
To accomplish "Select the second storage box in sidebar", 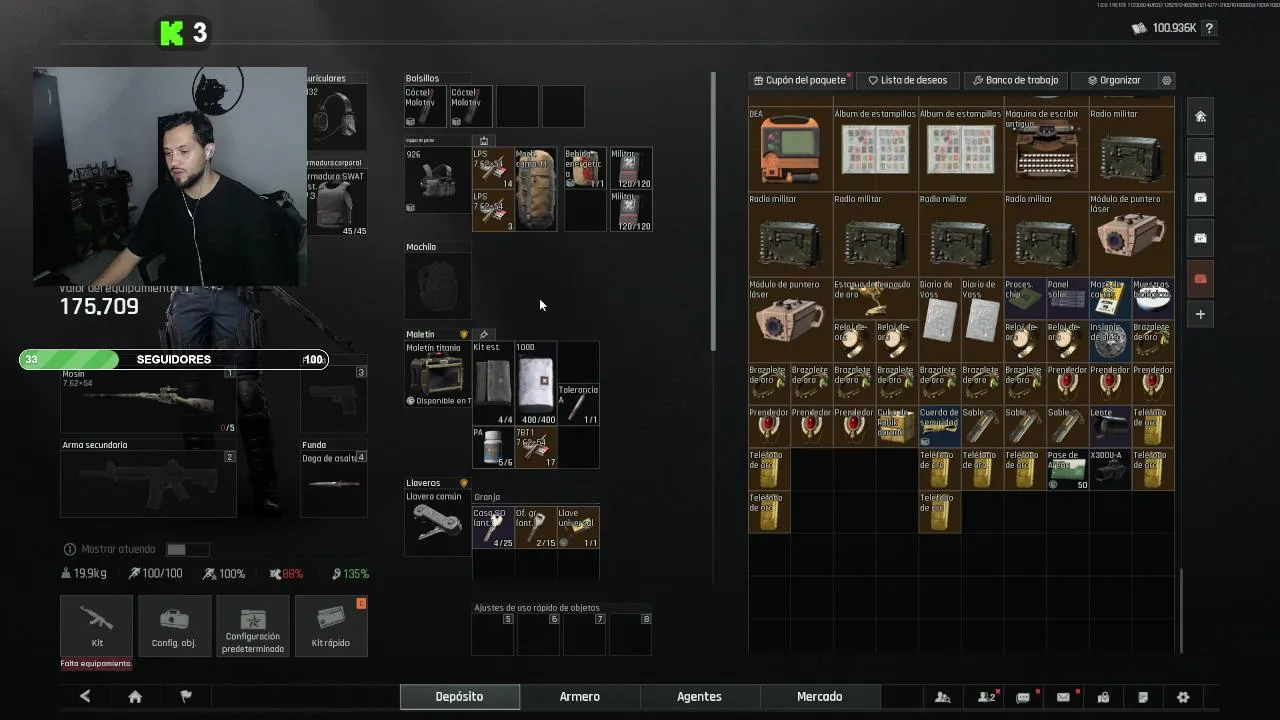I will (1201, 197).
